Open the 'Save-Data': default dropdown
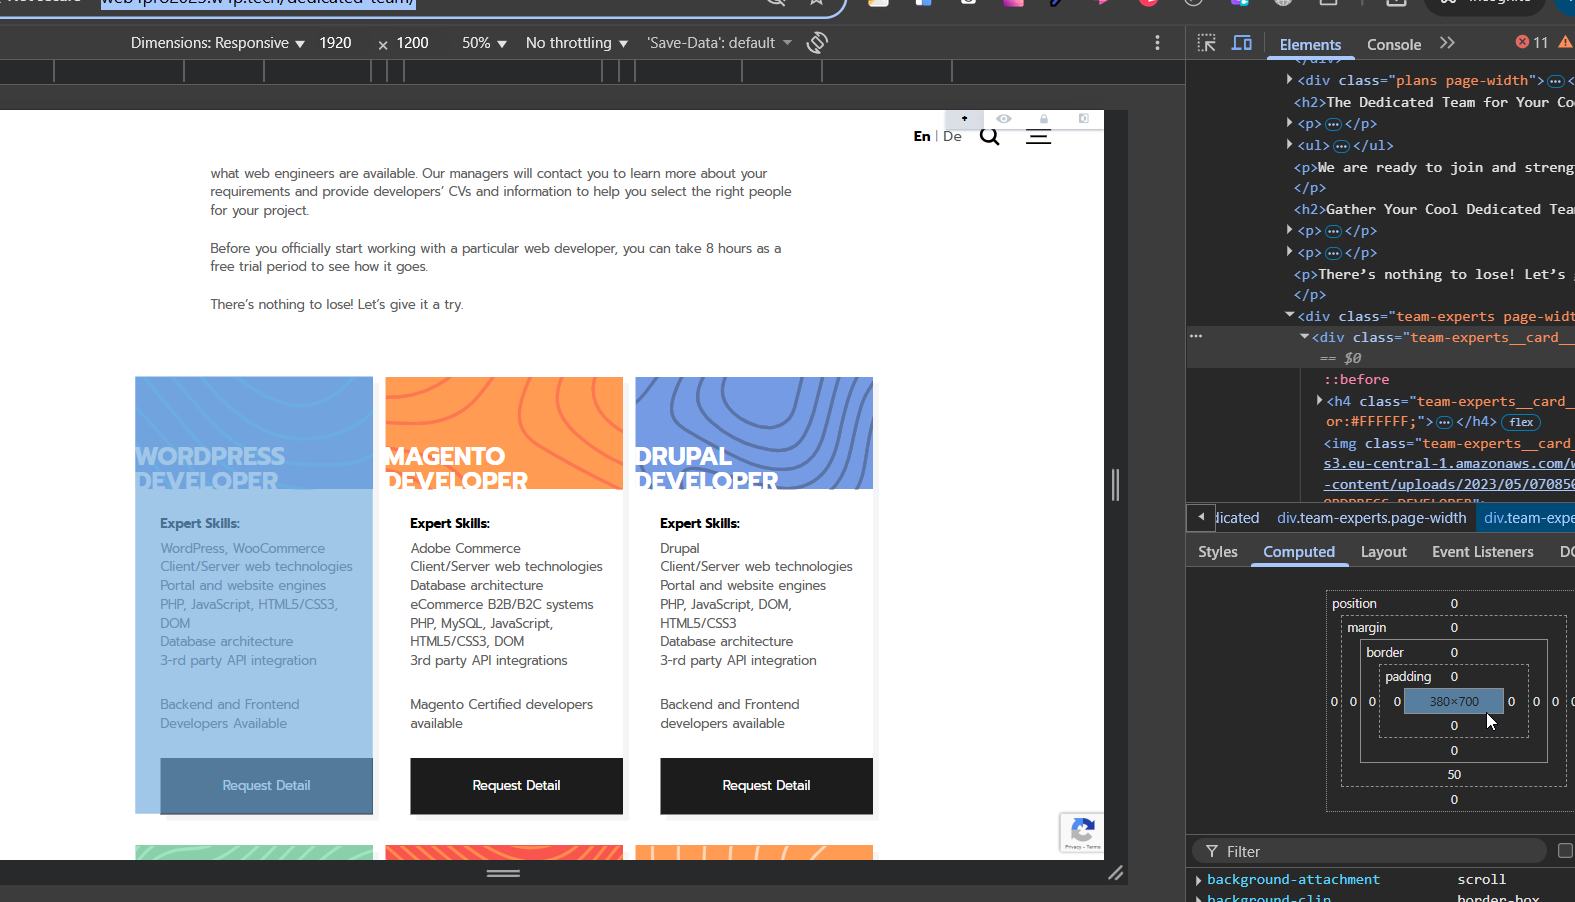Viewport: 1575px width, 902px height. [719, 43]
